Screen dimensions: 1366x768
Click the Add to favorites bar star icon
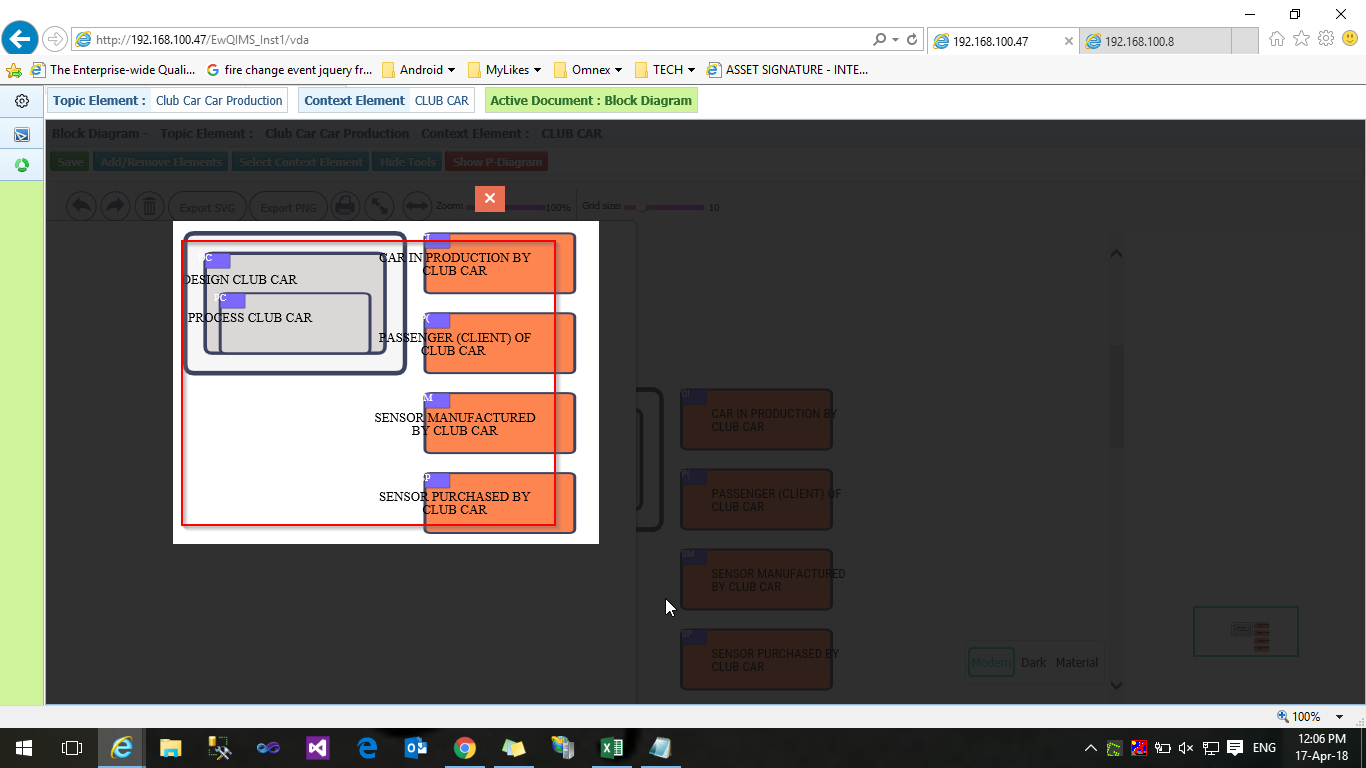tap(14, 70)
